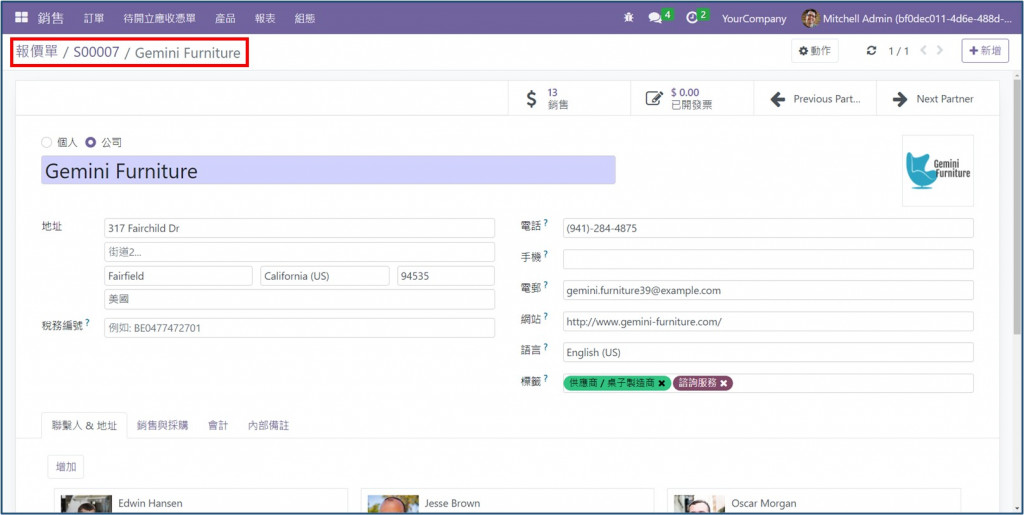The height and width of the screenshot is (515, 1024).
Task: Click the empty 手機 mobile field
Action: 768,259
